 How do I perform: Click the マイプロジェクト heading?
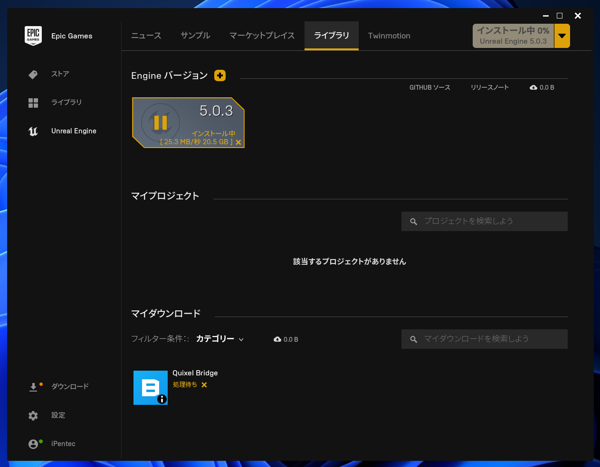pos(165,196)
